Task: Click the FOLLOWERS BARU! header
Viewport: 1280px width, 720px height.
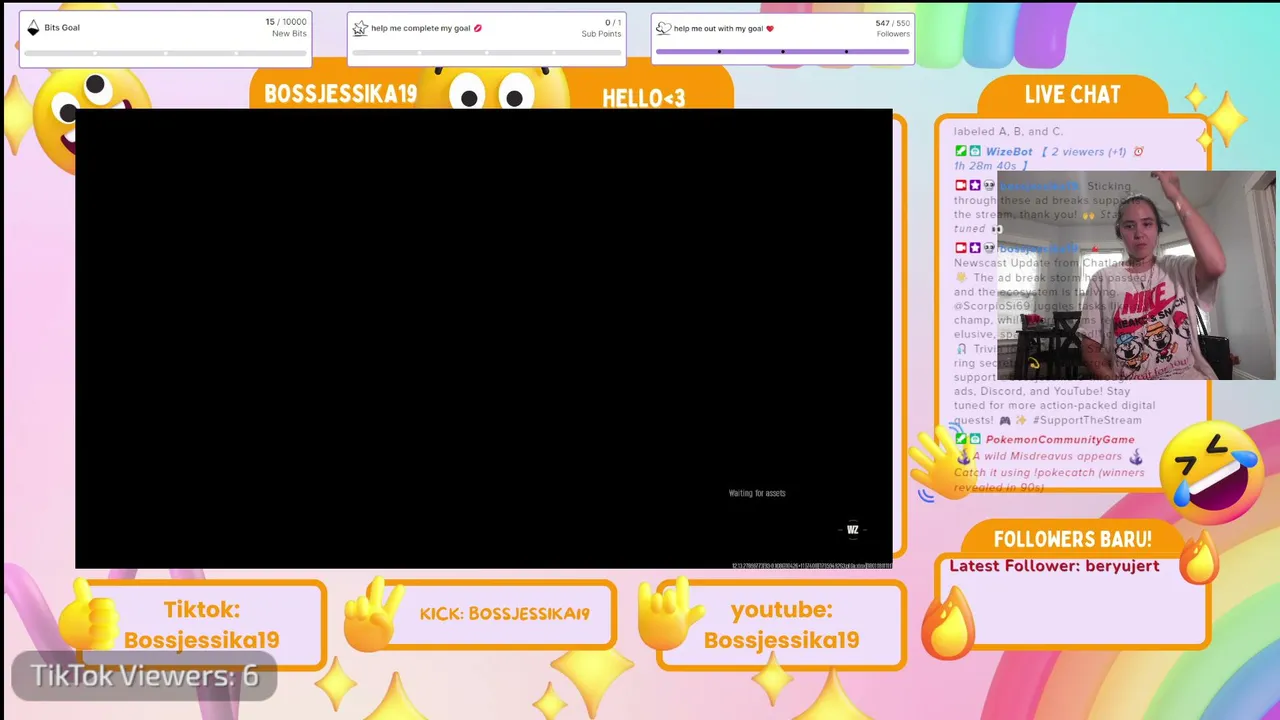Action: pyautogui.click(x=1072, y=540)
